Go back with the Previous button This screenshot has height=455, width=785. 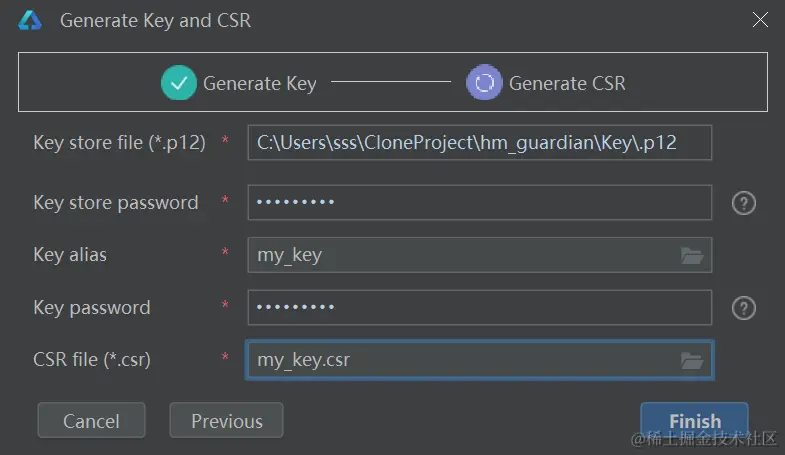pyautogui.click(x=226, y=421)
